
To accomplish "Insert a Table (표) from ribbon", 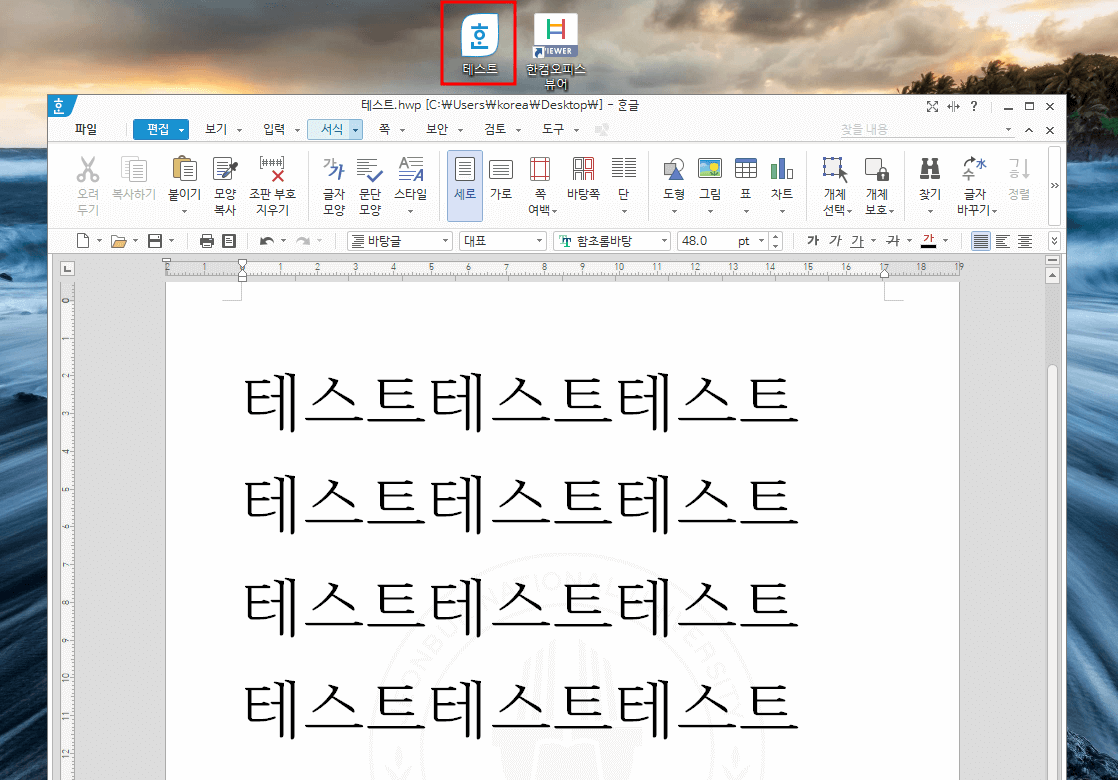I will point(746,170).
